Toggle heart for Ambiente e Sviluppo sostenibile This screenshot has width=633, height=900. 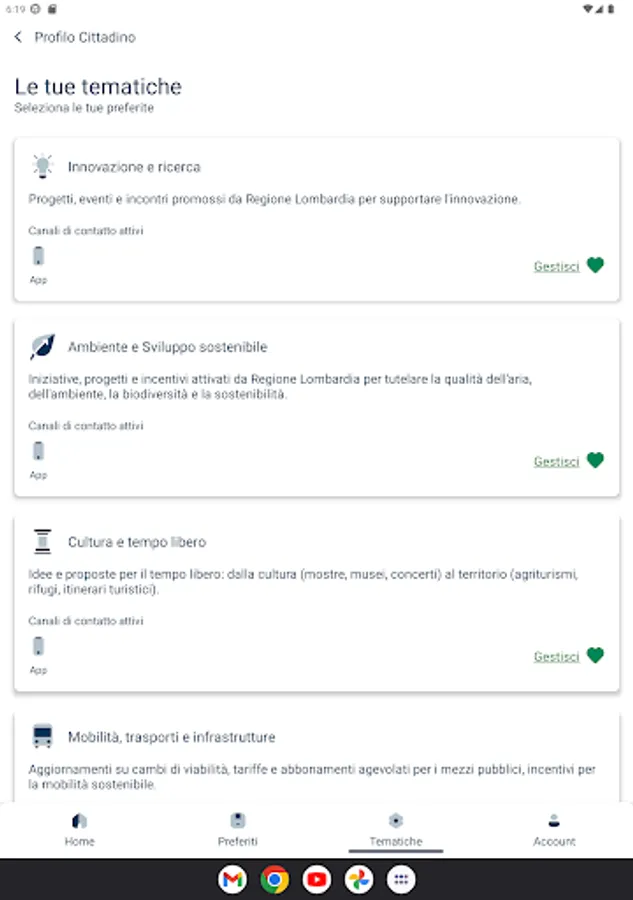pyautogui.click(x=595, y=460)
